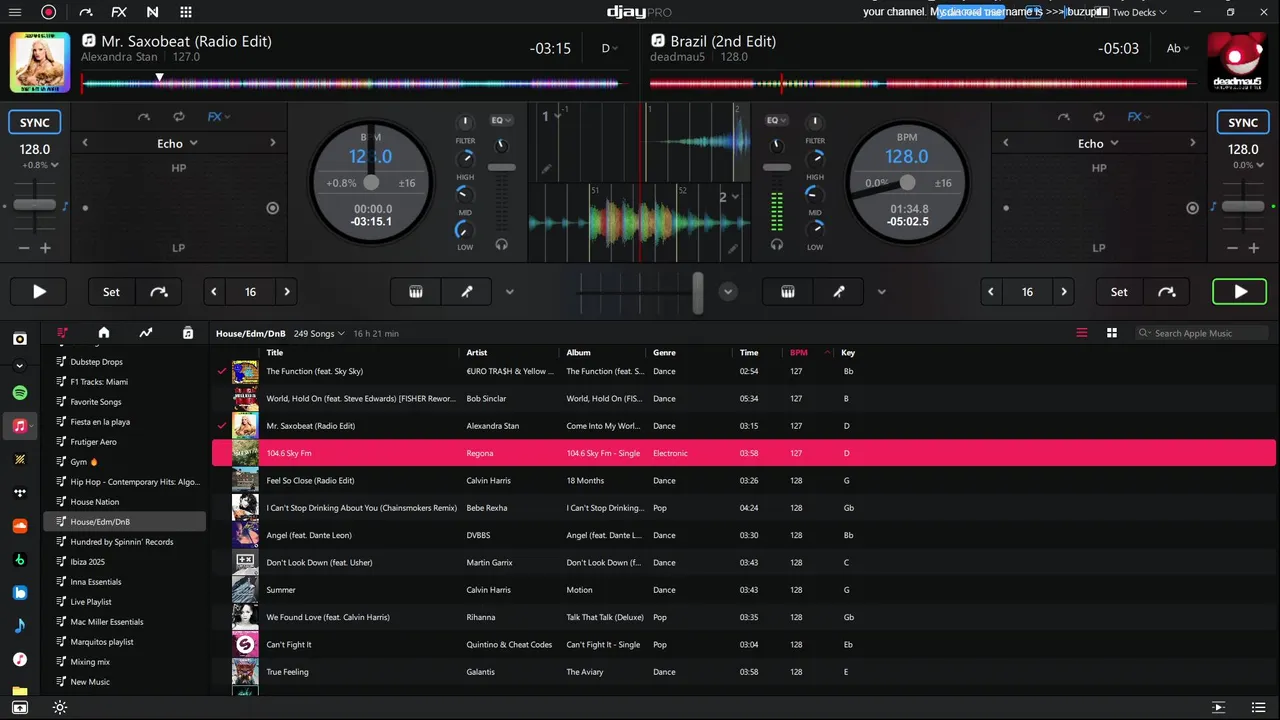
Task: Sort library by BPM column header
Action: (799, 352)
